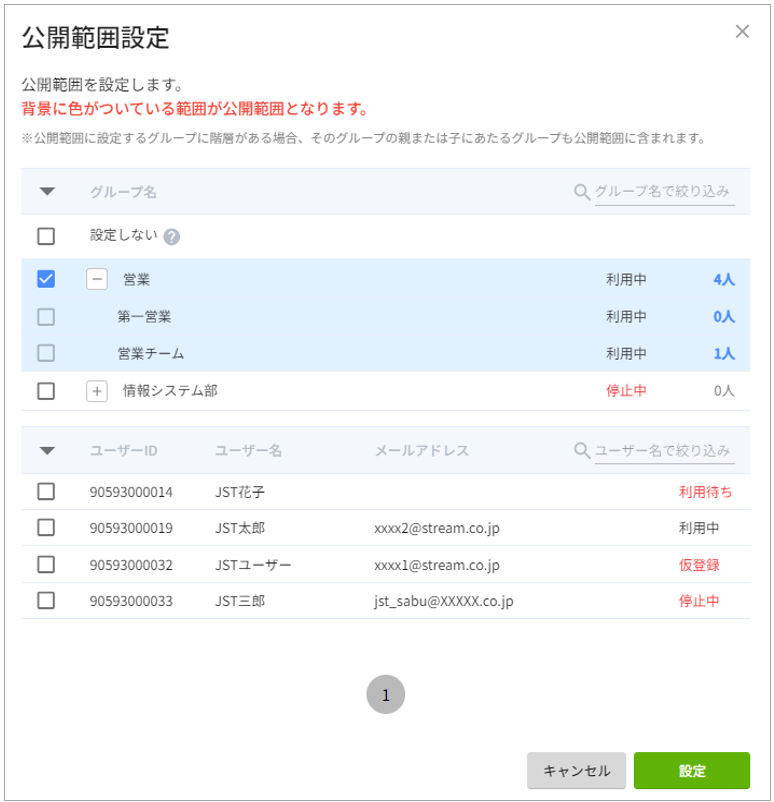Click the ユーザーID column header
774x802 pixels.
point(123,451)
